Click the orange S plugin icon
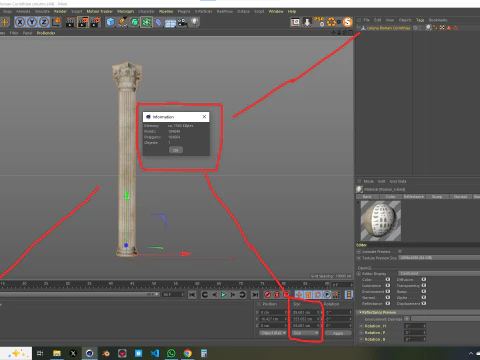480x360 pixels. coord(348,22)
